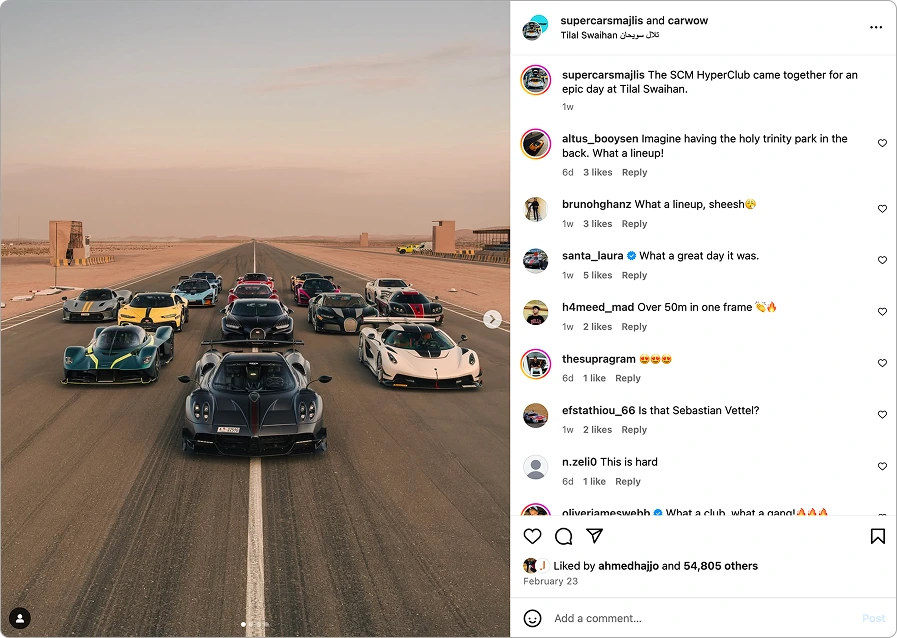Reply to efstathiou_66's comment
897x638 pixels.
pyautogui.click(x=634, y=430)
